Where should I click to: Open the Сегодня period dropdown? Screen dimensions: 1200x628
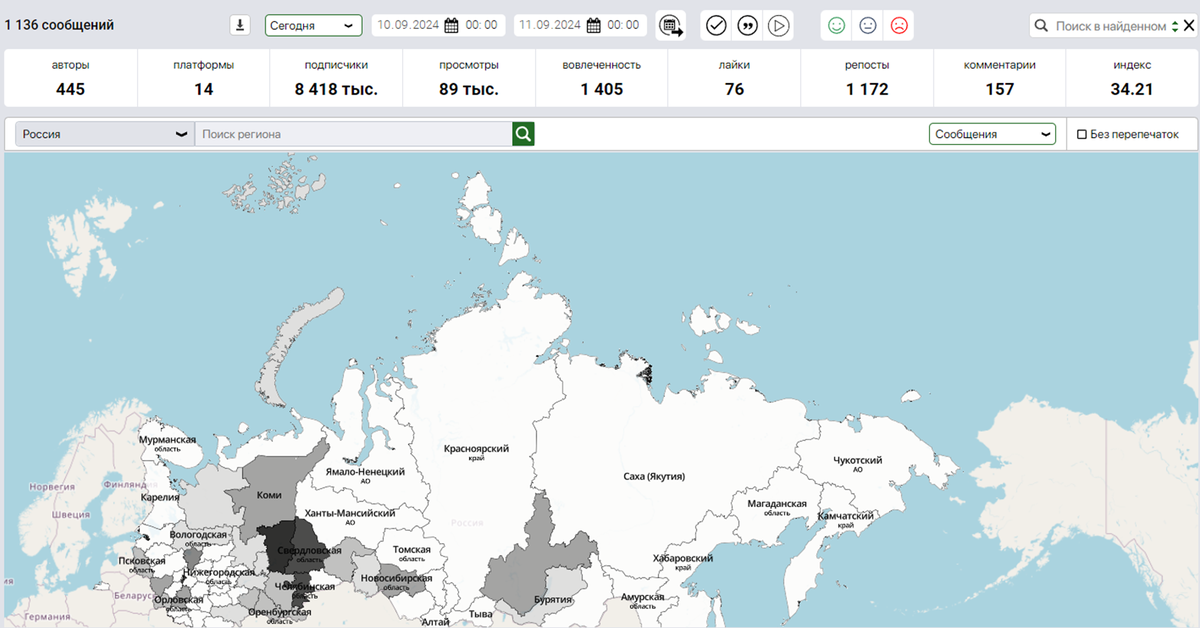coord(313,25)
